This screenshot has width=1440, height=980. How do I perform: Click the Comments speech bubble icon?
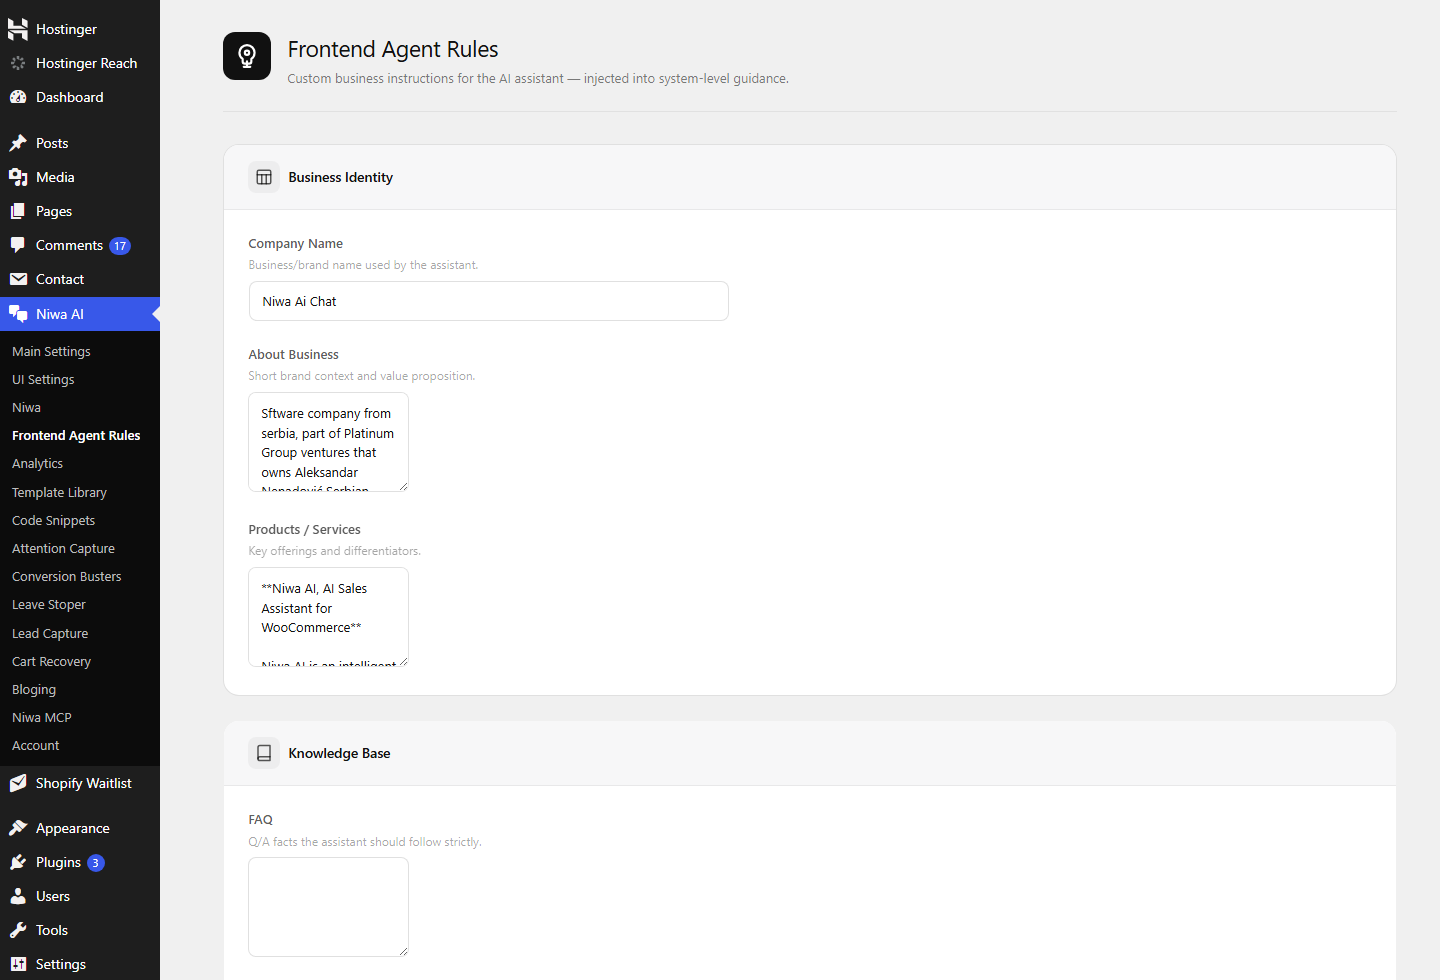pos(18,245)
